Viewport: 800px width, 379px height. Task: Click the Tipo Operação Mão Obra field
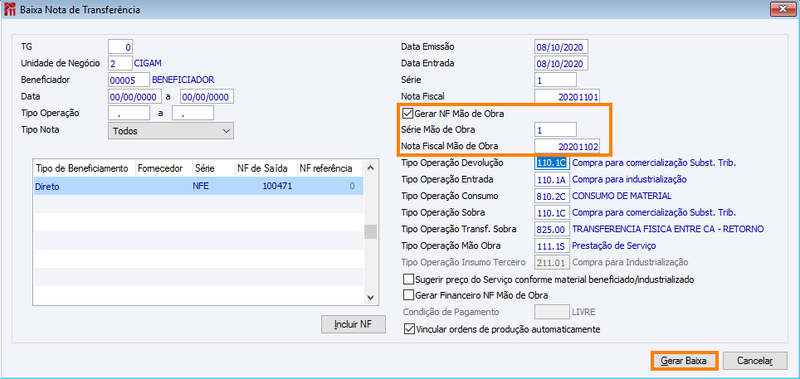[x=552, y=246]
